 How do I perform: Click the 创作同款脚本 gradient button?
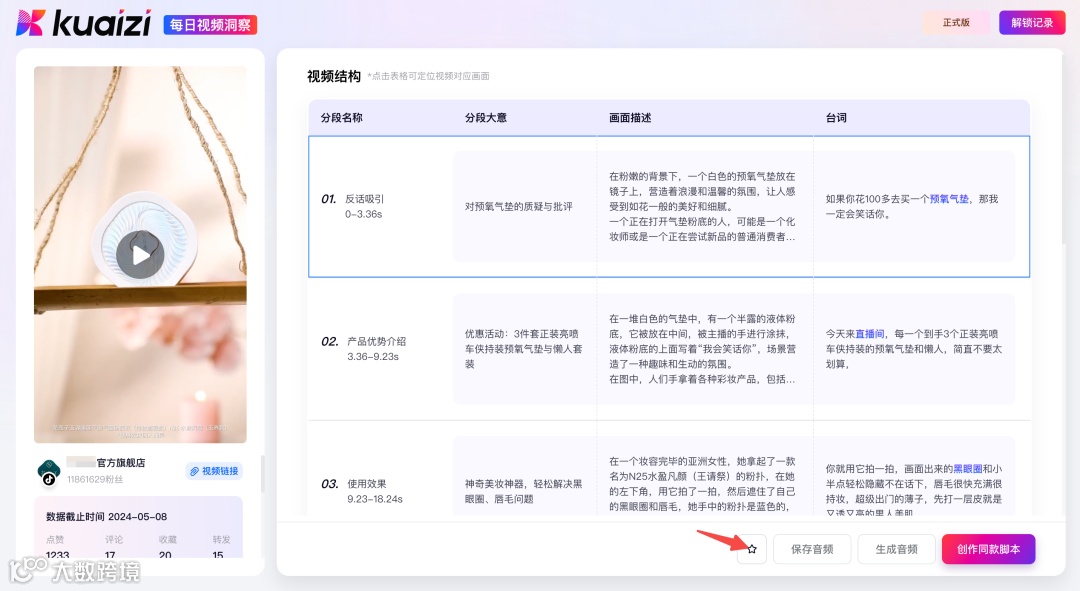coord(988,548)
